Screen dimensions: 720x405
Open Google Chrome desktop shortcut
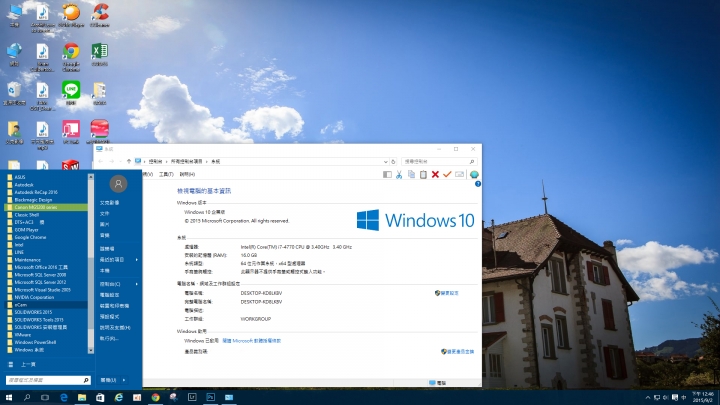(71, 56)
